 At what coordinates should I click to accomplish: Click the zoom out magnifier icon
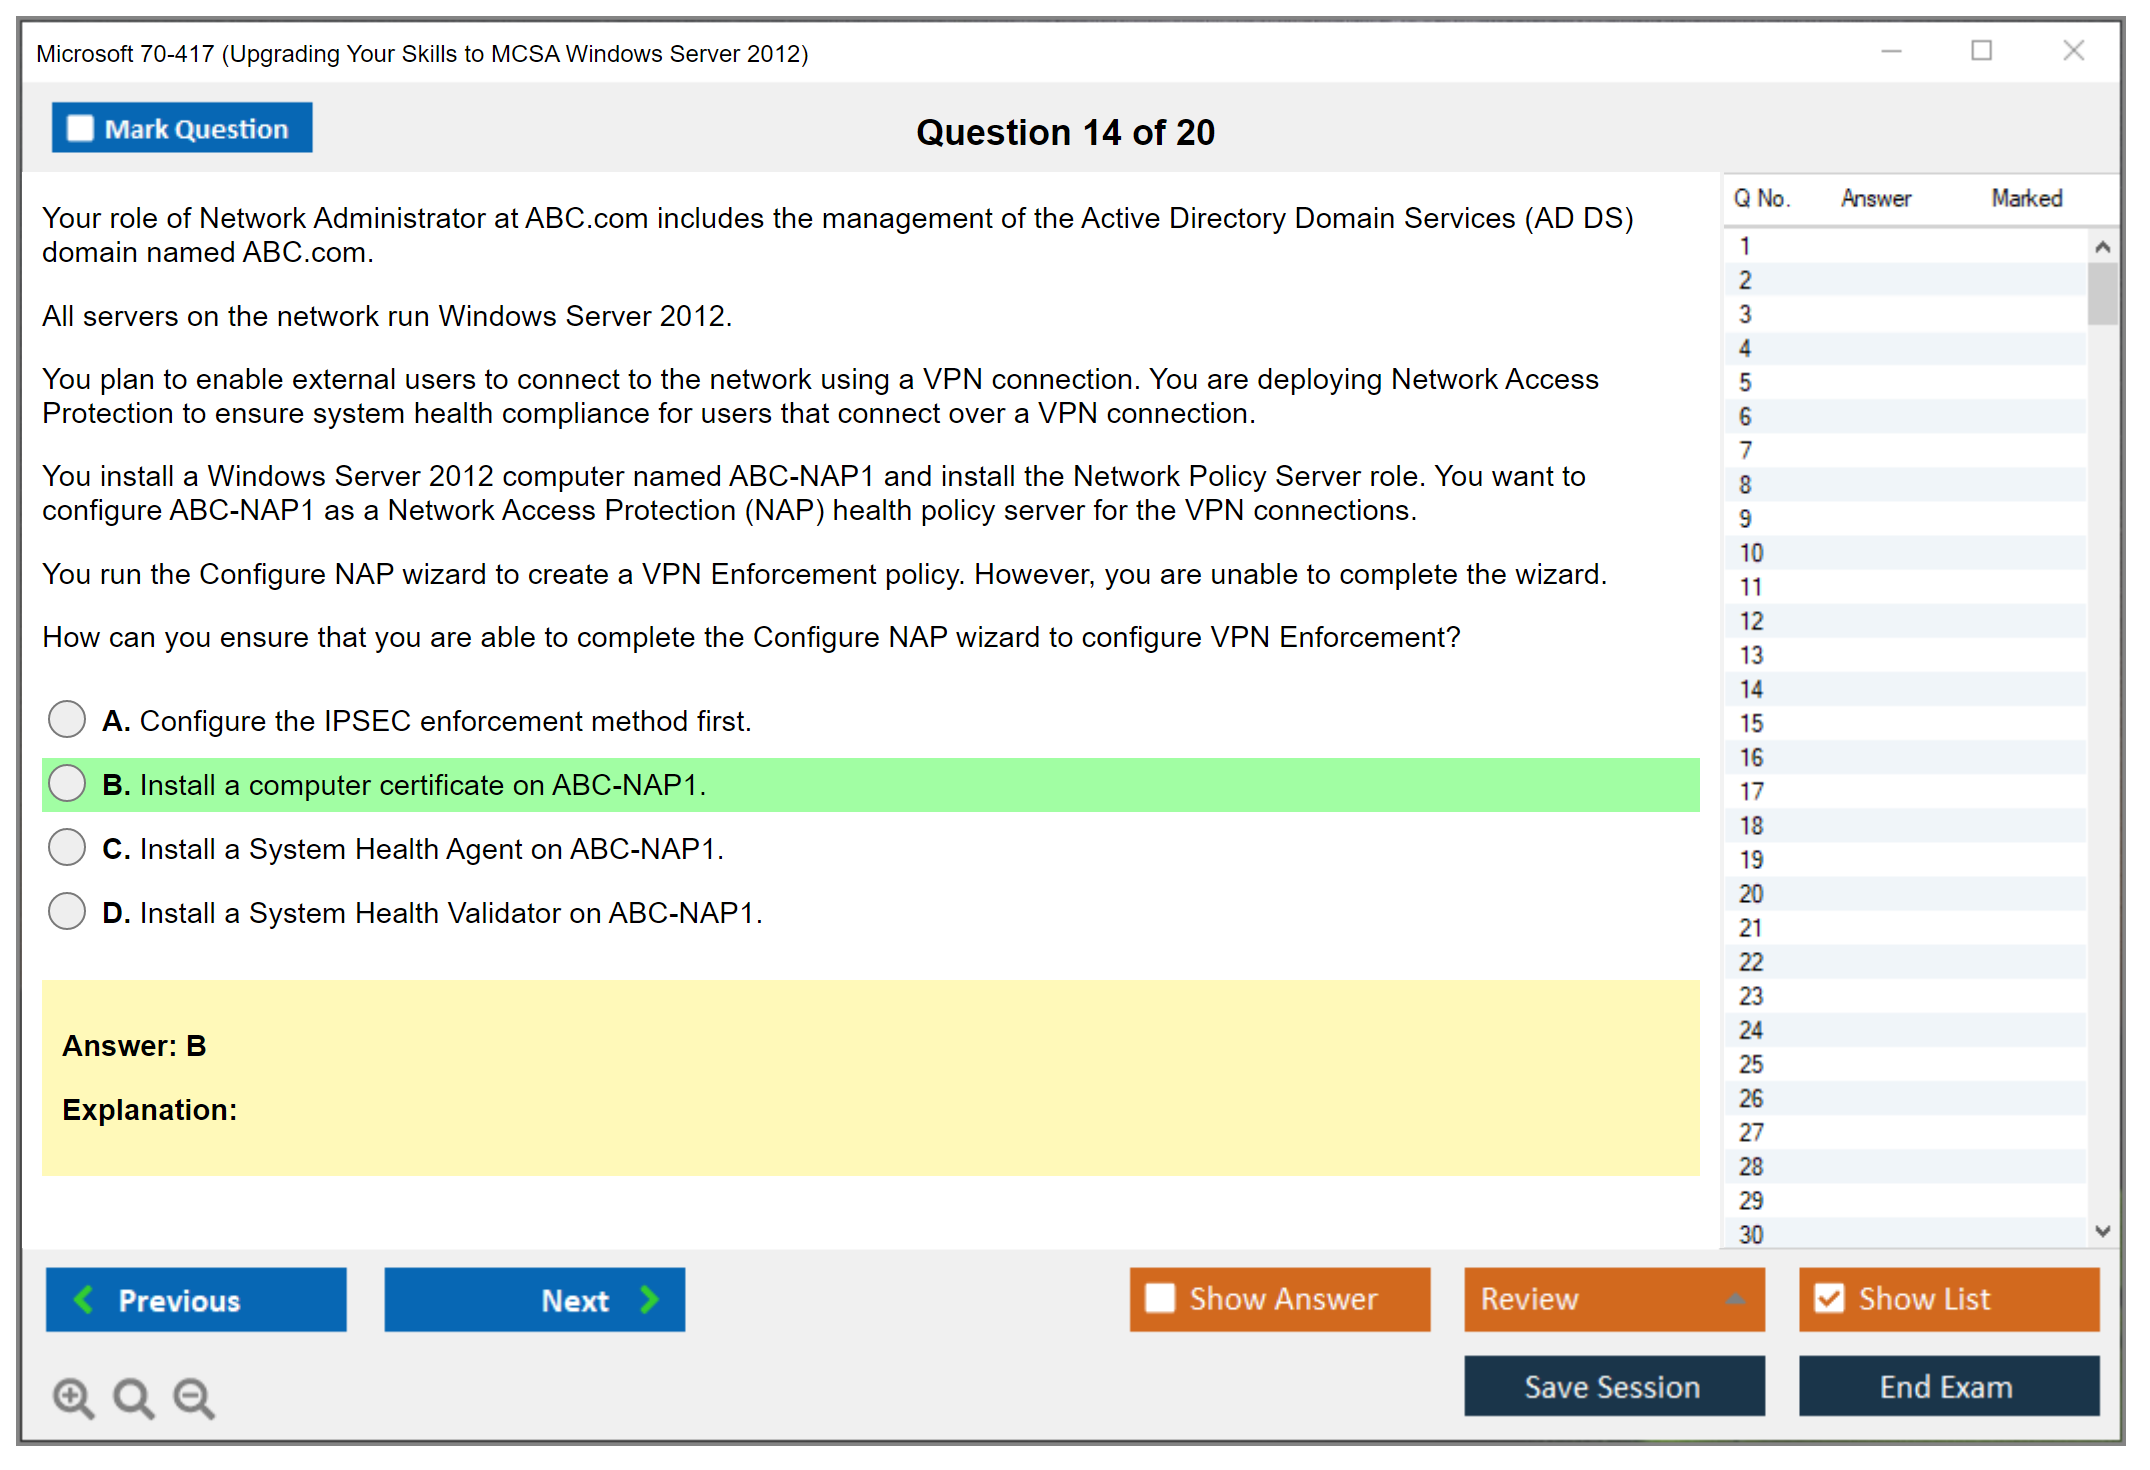tap(193, 1397)
